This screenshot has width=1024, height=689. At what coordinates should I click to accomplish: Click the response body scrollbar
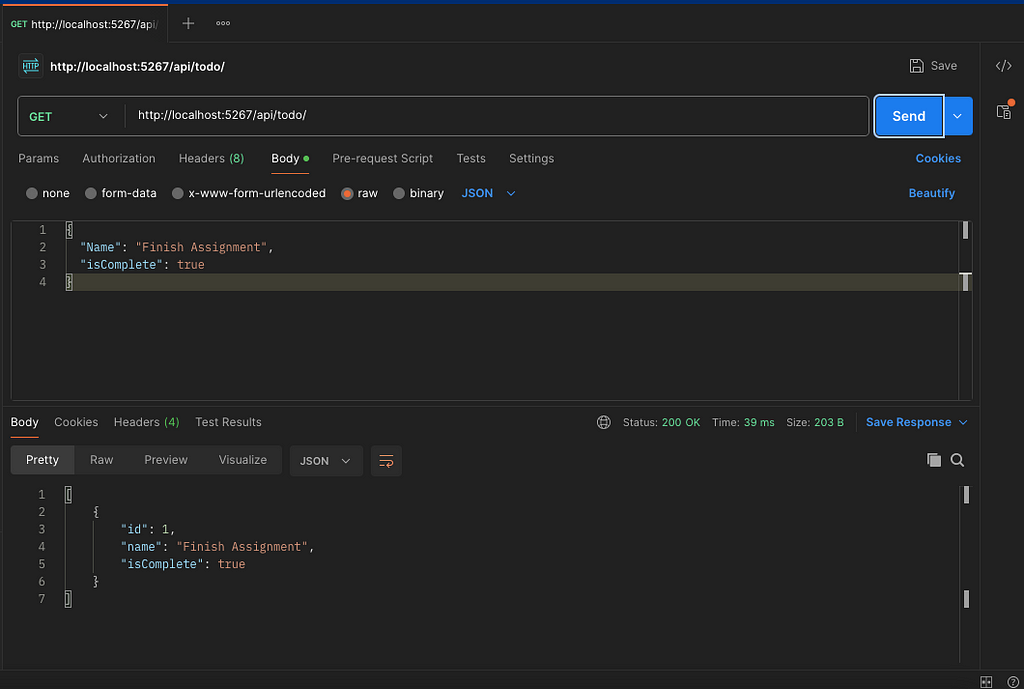966,573
